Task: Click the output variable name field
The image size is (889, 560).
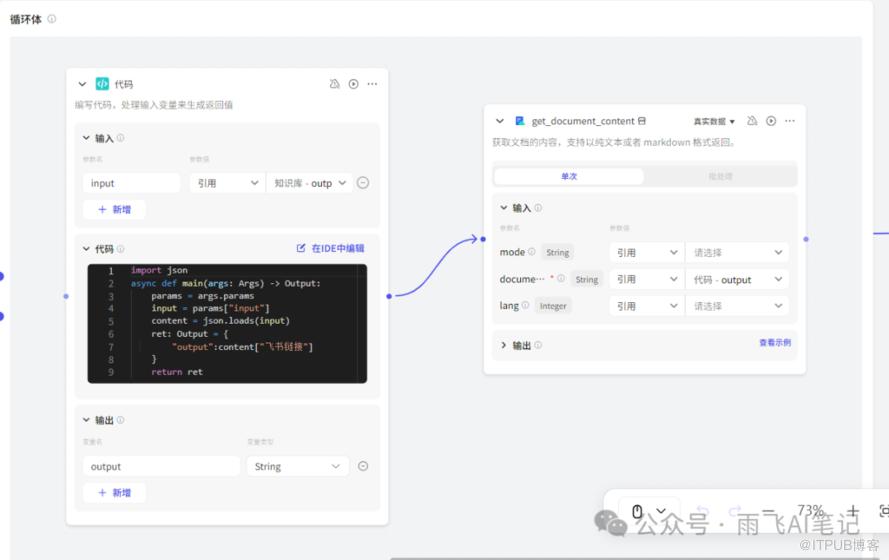Action: [162, 466]
